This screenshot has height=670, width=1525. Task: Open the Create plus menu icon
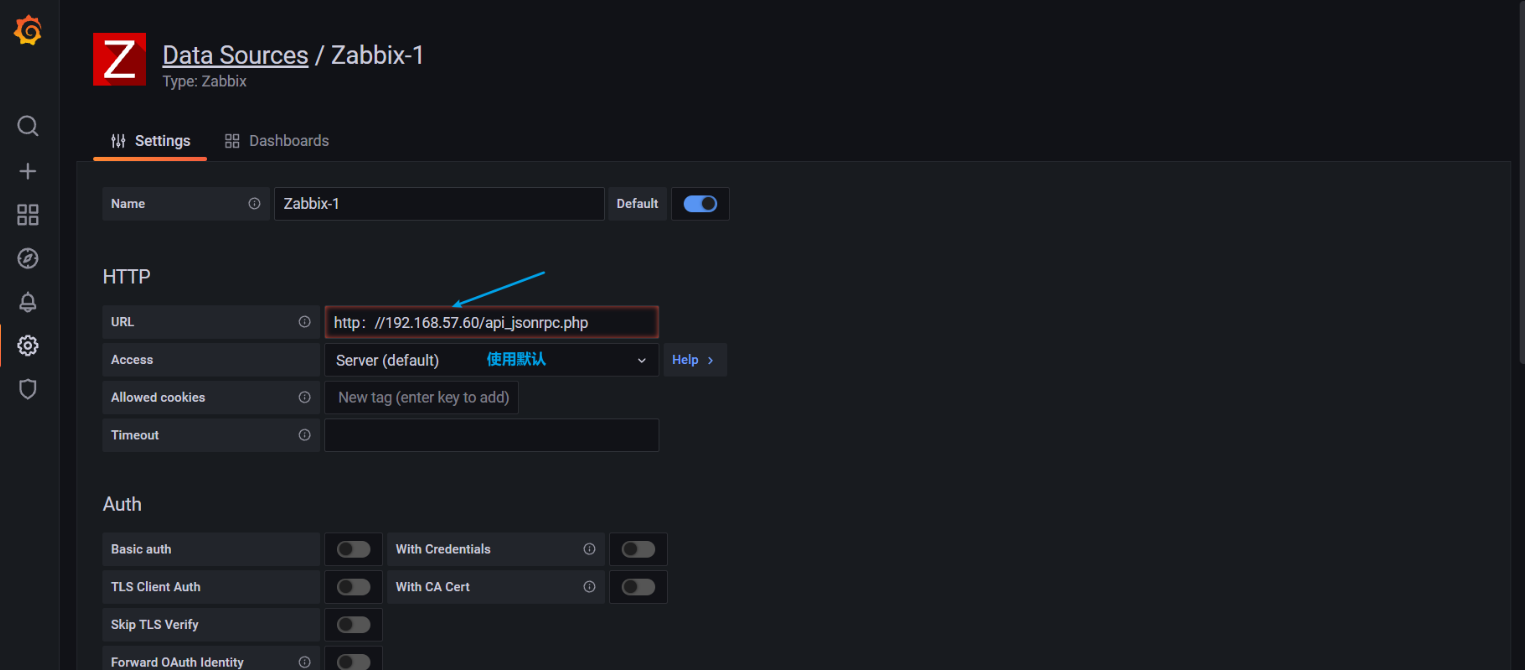coord(28,171)
